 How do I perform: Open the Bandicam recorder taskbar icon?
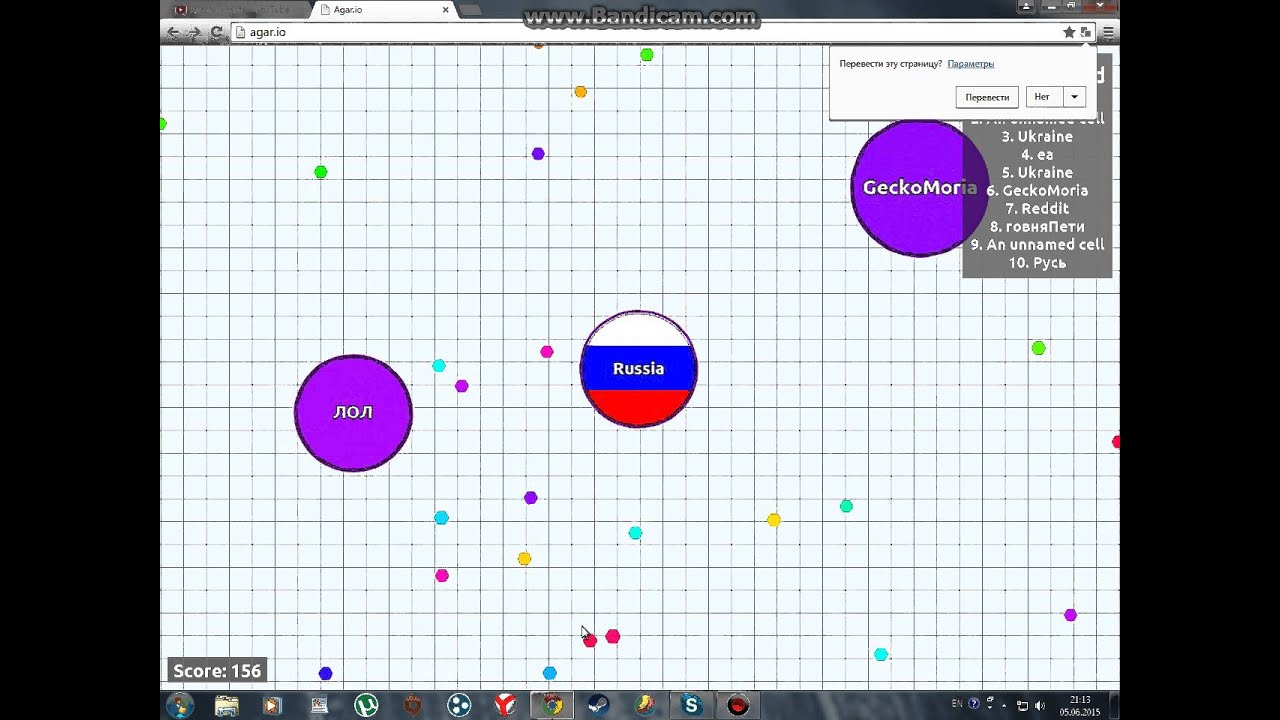point(738,705)
